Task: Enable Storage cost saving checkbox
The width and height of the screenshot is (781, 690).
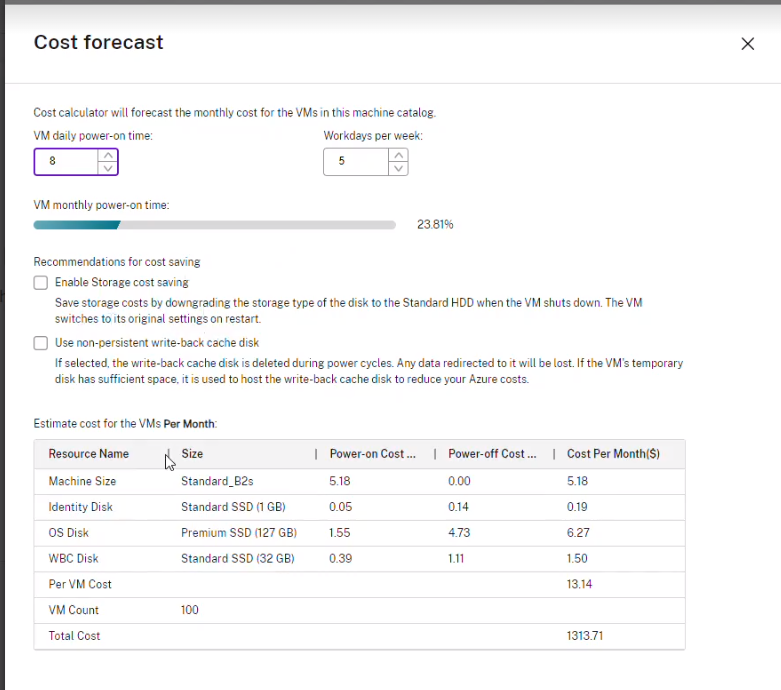Action: click(x=41, y=283)
